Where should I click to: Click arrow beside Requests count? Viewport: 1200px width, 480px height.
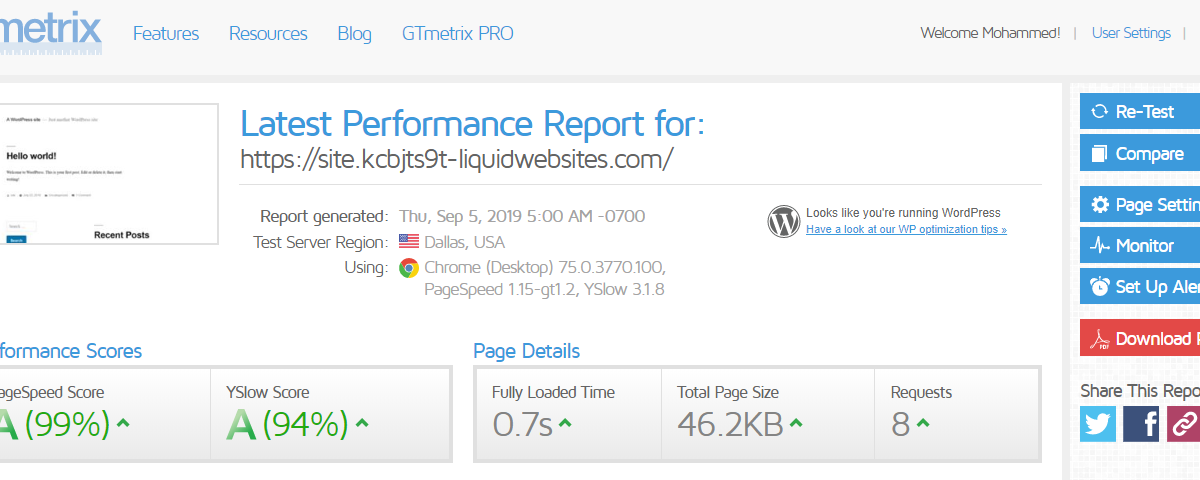(x=922, y=423)
